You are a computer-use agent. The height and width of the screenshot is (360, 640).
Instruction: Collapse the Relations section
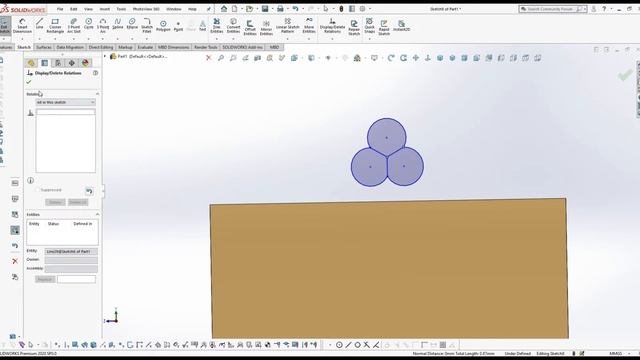coord(97,94)
